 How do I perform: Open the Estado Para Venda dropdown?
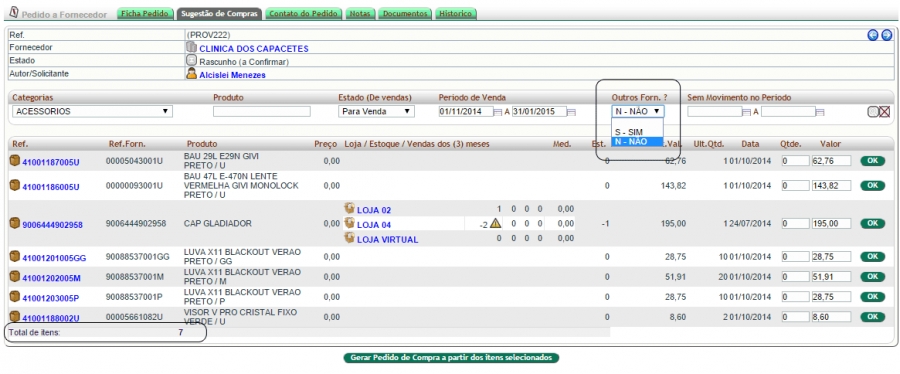376,111
